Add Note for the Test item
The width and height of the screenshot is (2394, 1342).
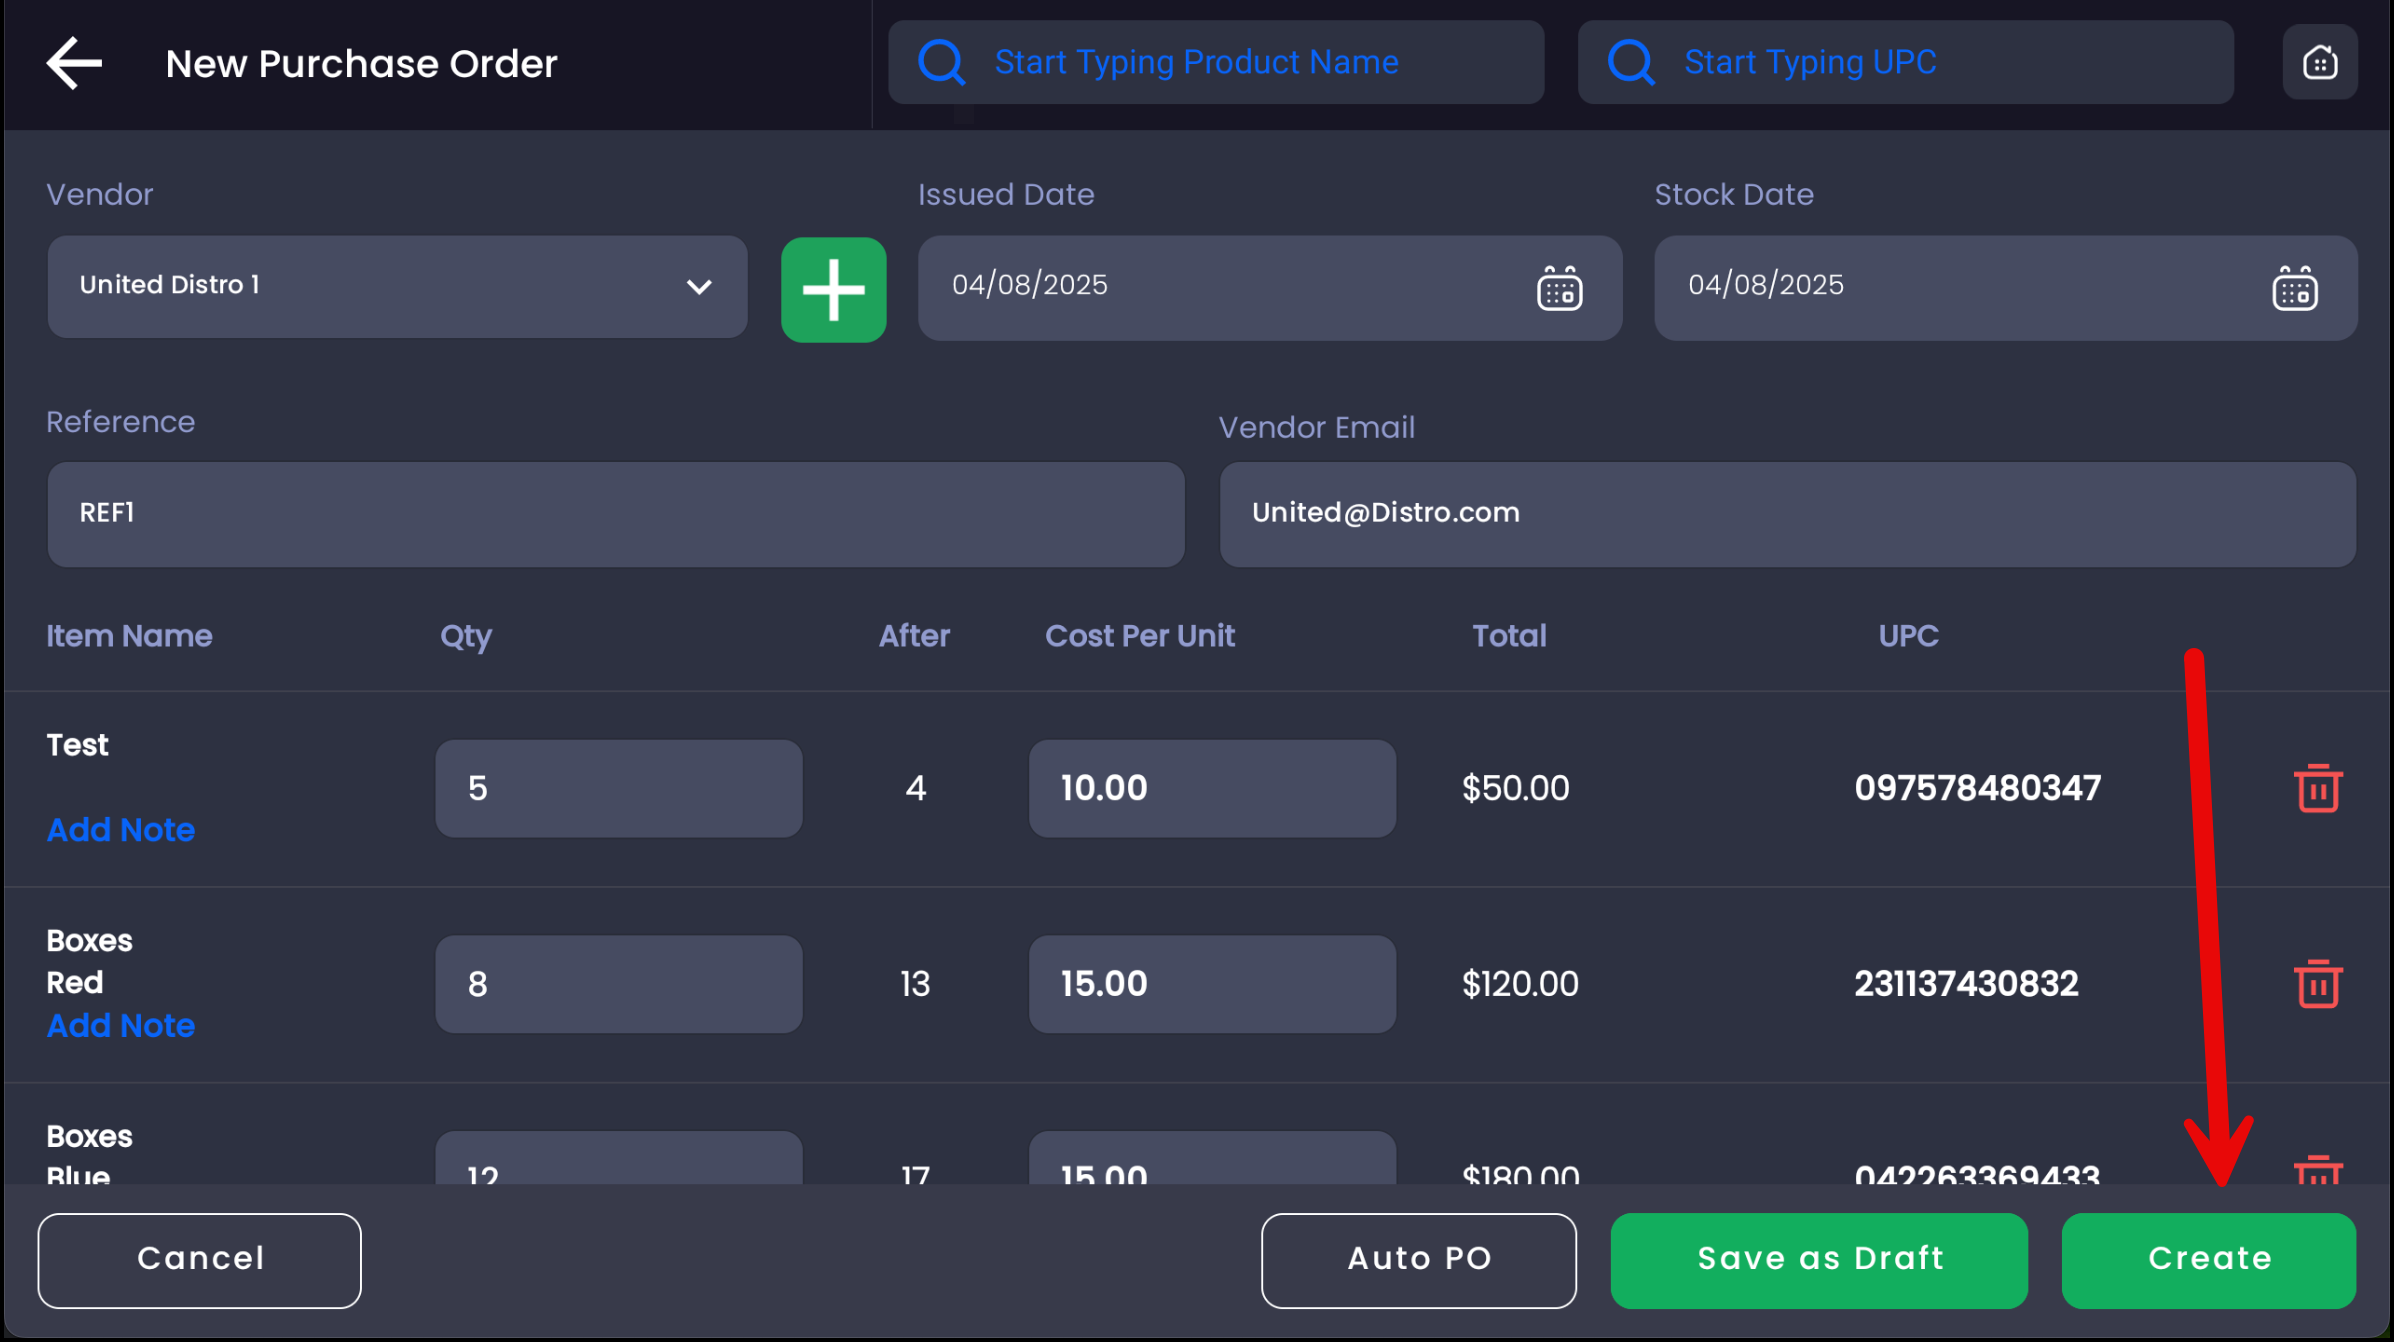121,830
